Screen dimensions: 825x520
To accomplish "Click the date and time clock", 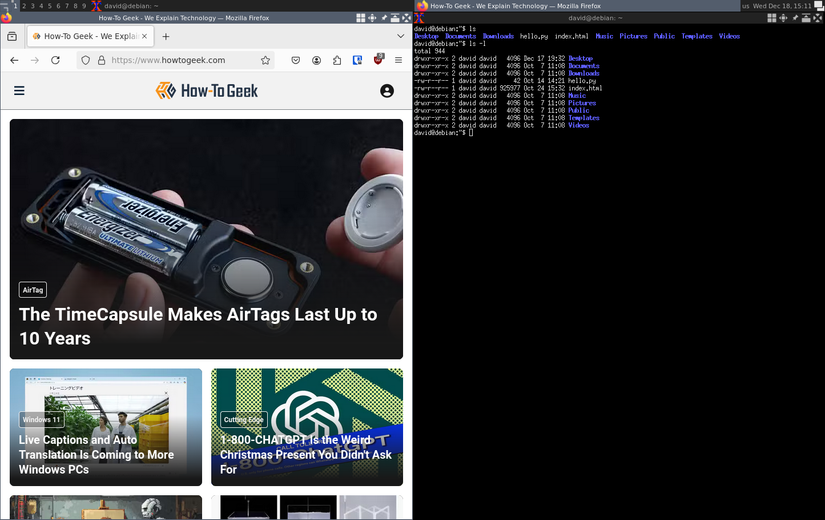I will (782, 6).
